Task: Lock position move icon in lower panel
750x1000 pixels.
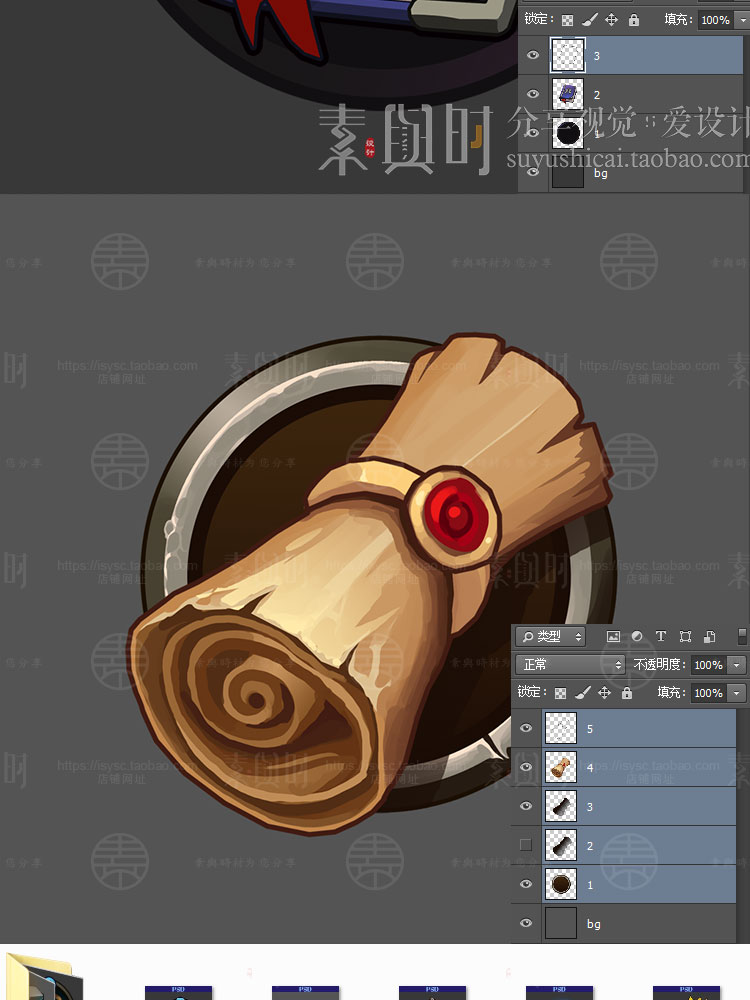Action: click(605, 693)
